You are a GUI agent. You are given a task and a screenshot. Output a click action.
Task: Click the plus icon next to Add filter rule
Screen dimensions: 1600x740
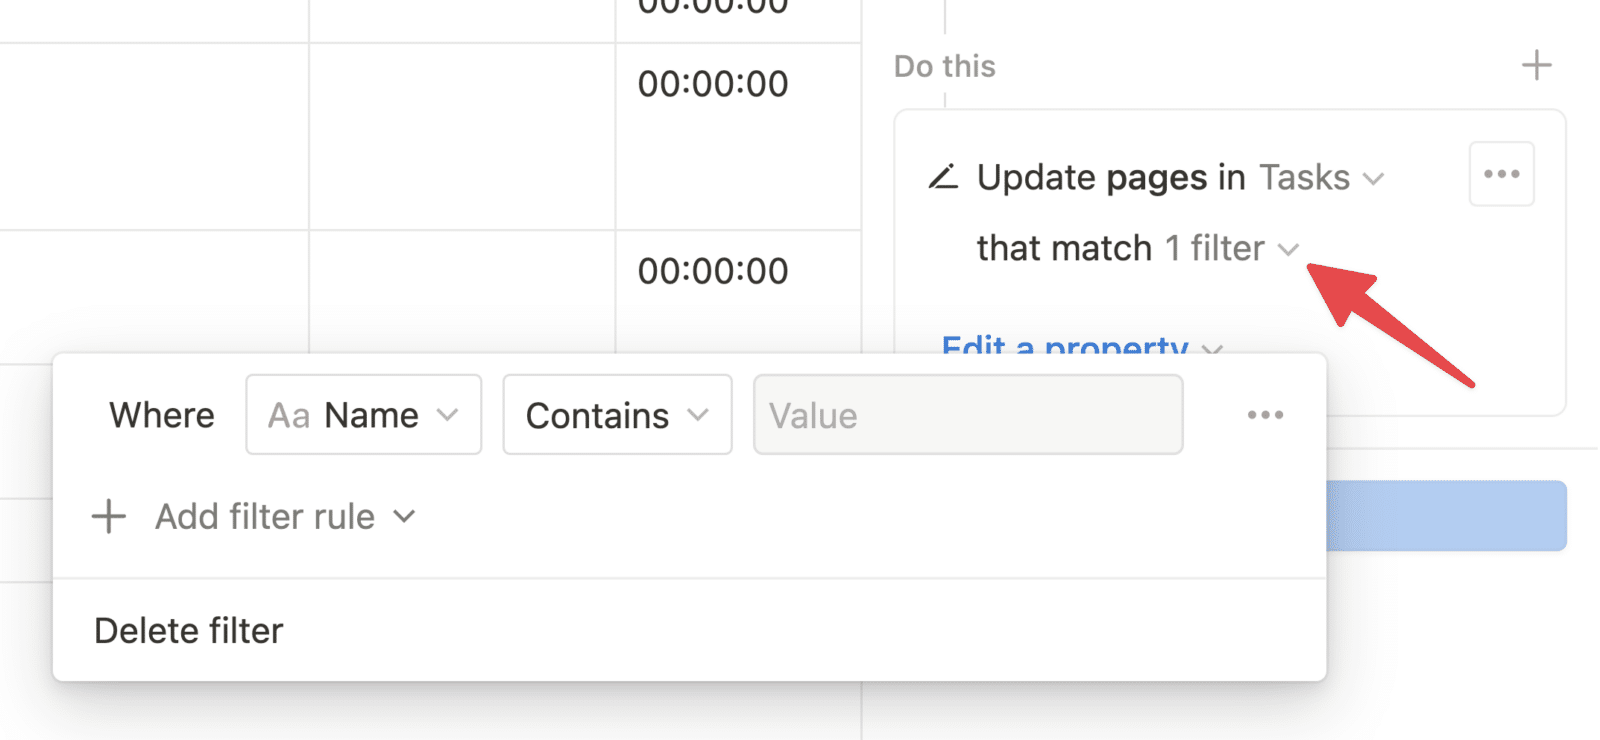point(108,516)
